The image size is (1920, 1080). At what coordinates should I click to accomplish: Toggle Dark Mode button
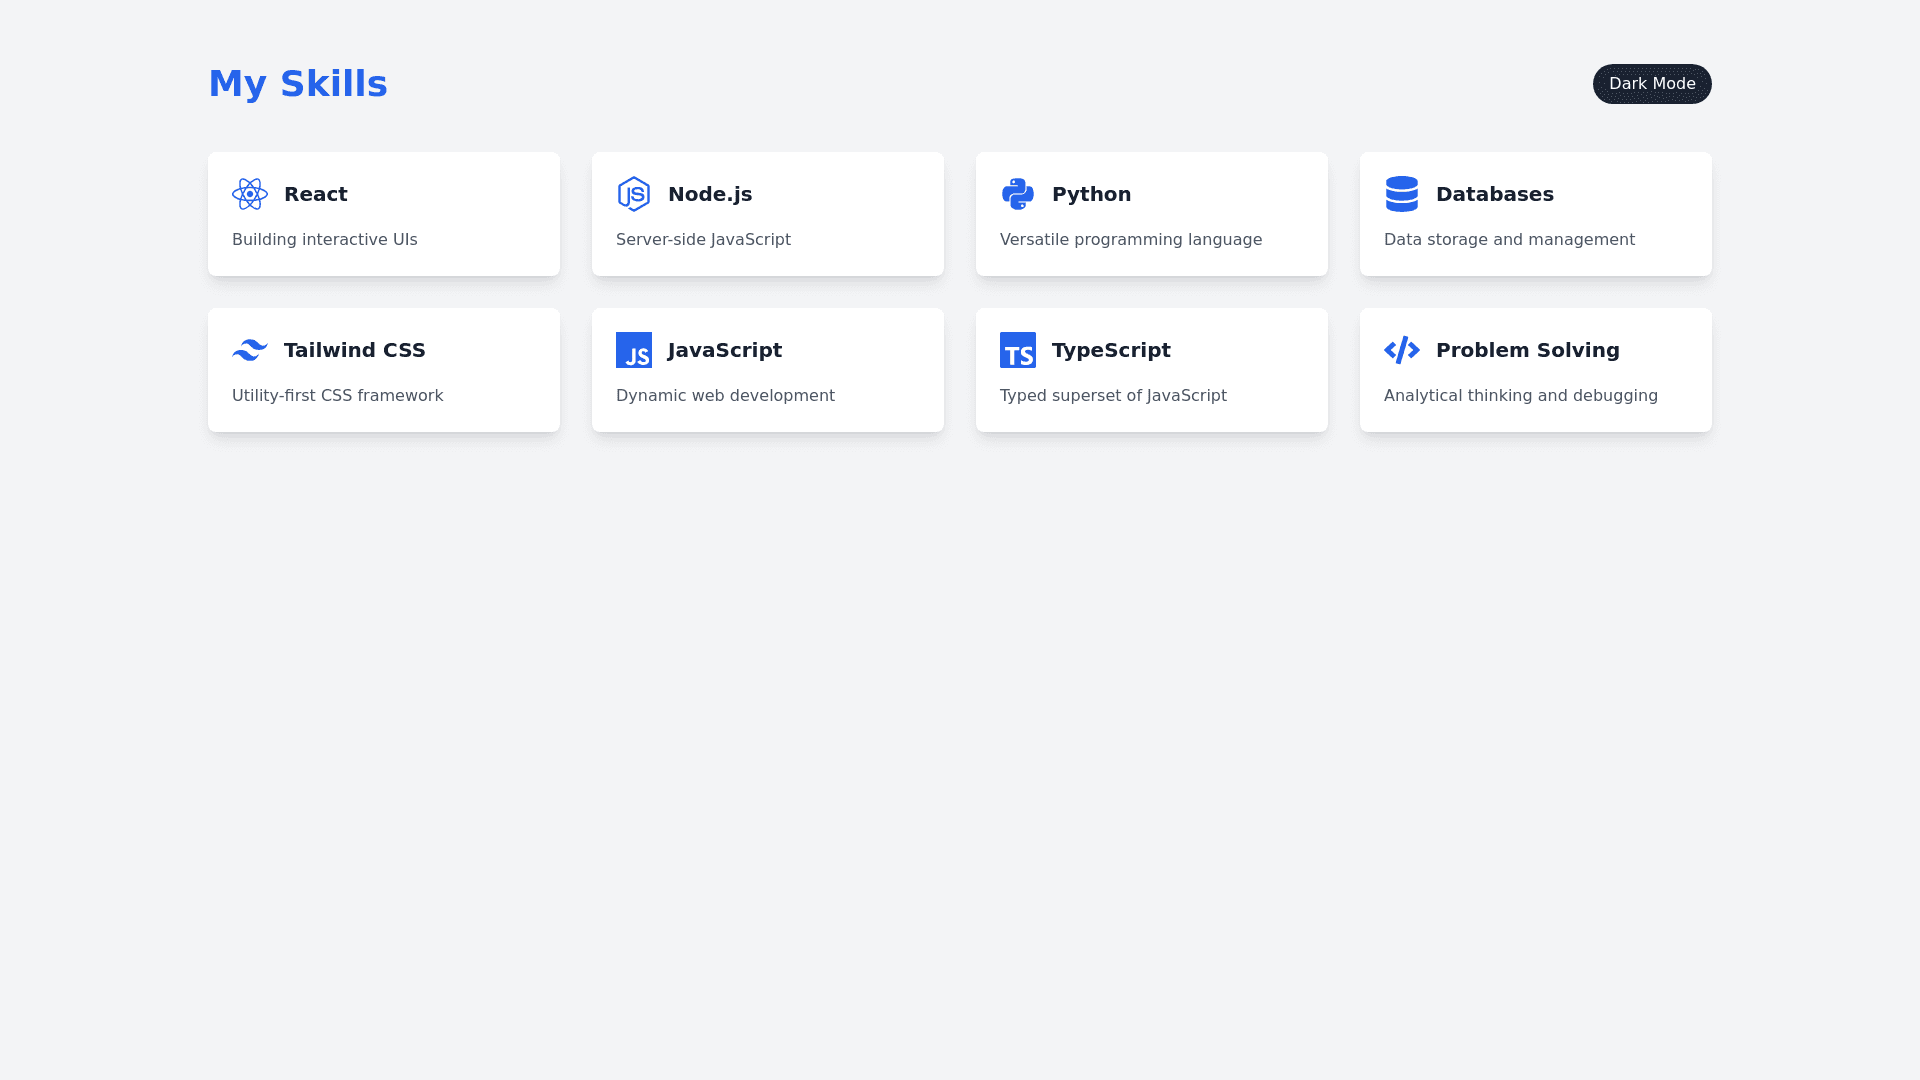coord(1652,84)
